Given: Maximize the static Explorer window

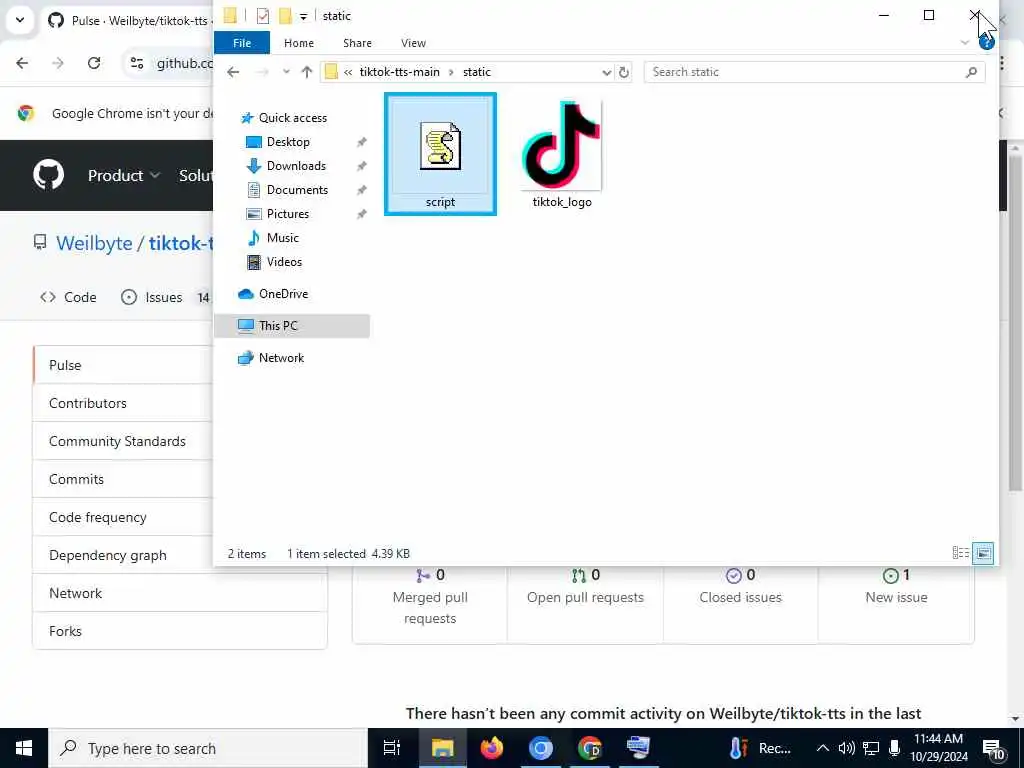Looking at the screenshot, I should coord(929,15).
